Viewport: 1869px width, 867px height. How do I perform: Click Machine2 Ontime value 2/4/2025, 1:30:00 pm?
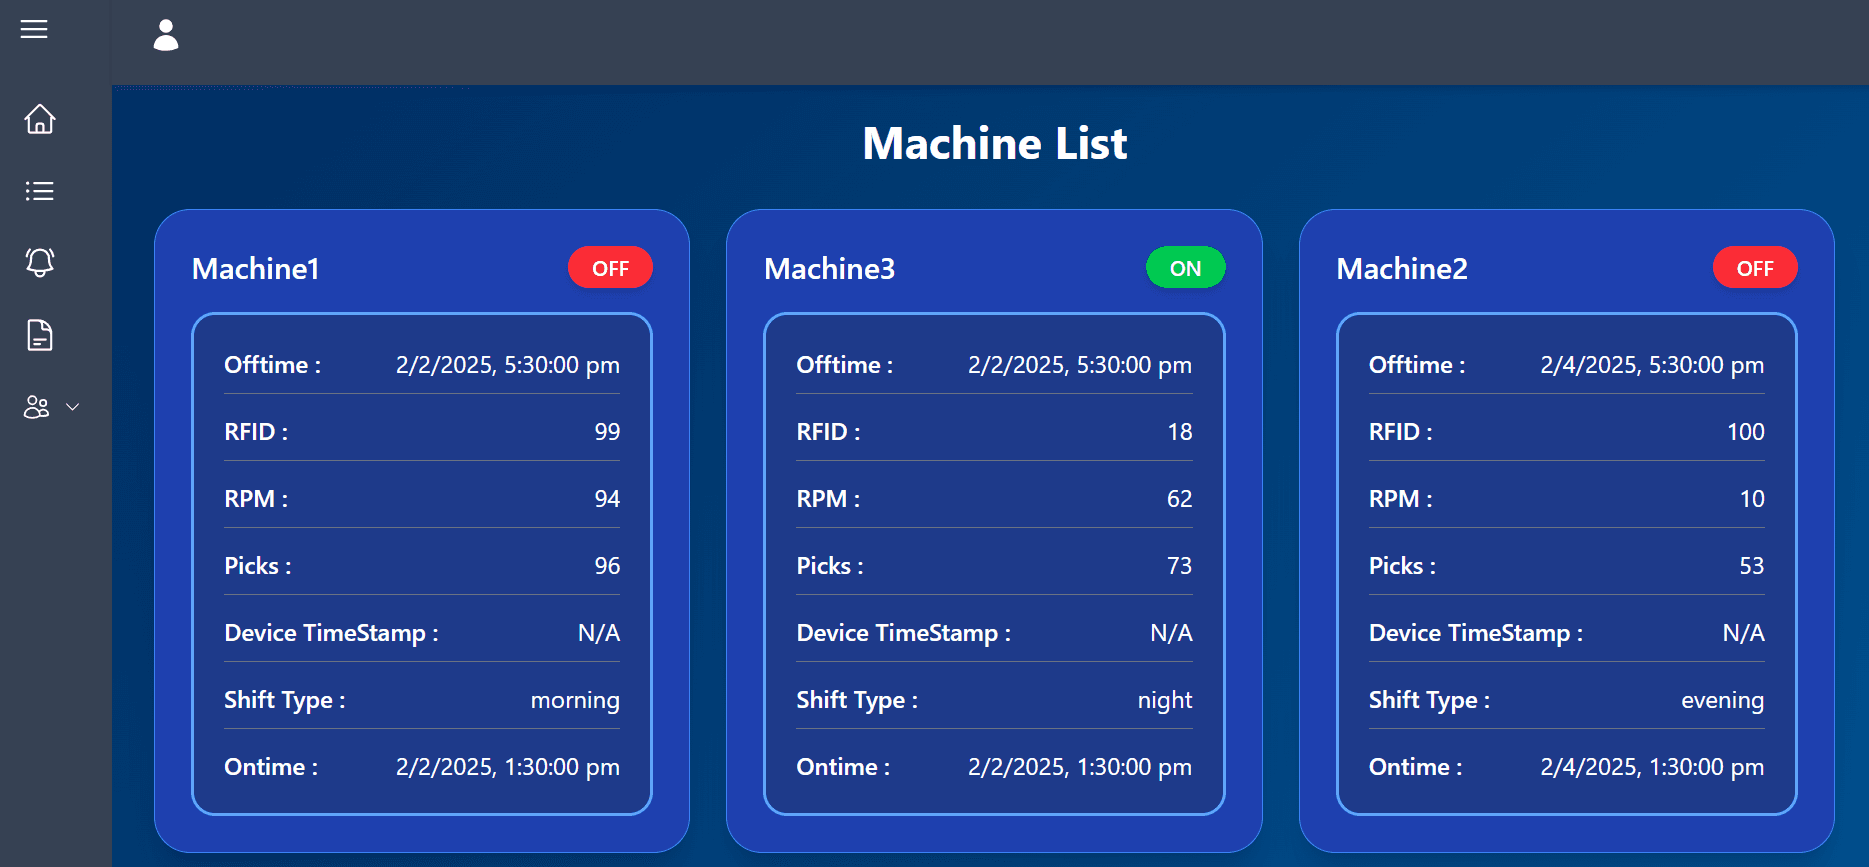1652,767
